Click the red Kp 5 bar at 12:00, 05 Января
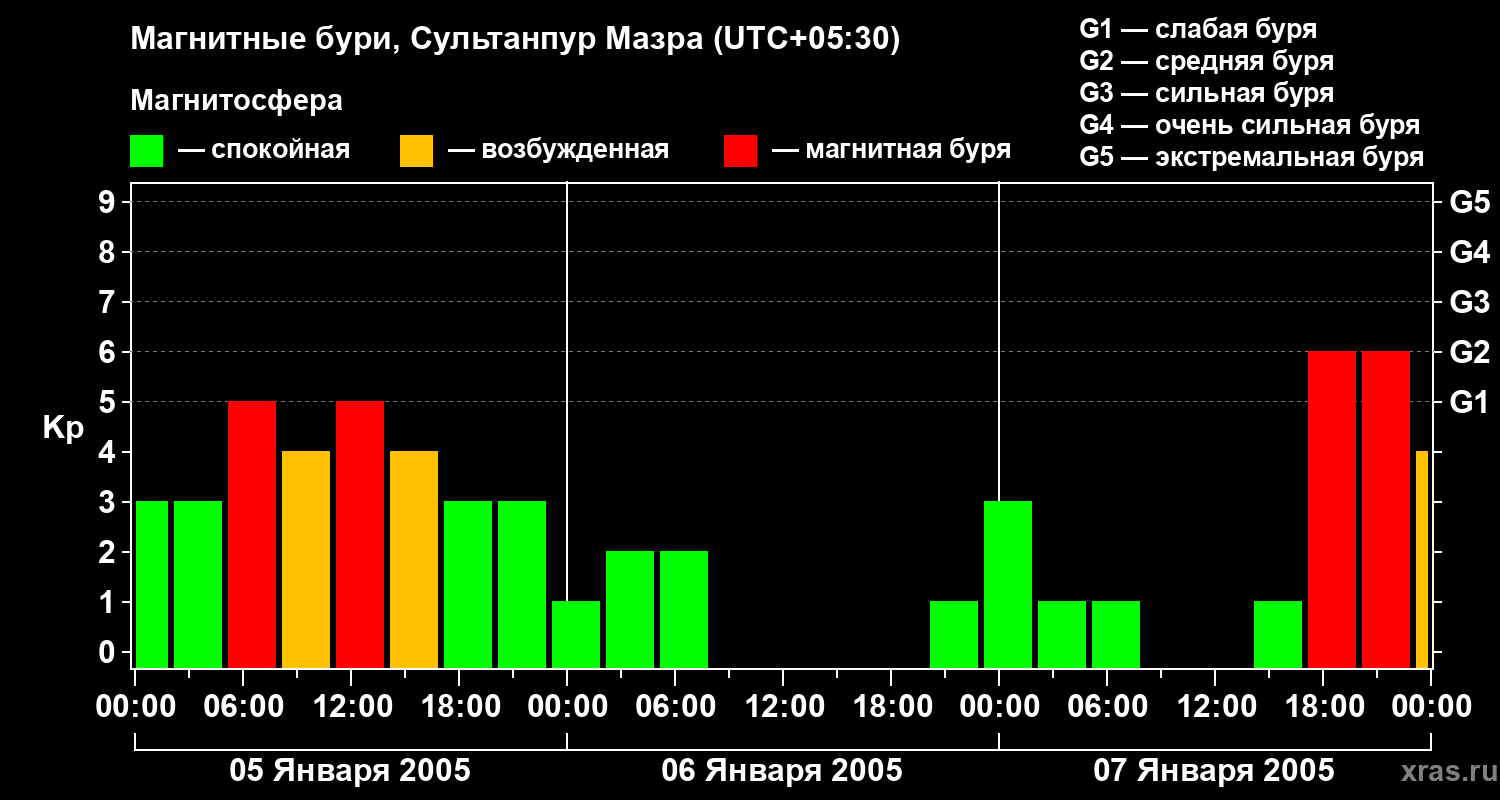The image size is (1500, 800). [360, 535]
